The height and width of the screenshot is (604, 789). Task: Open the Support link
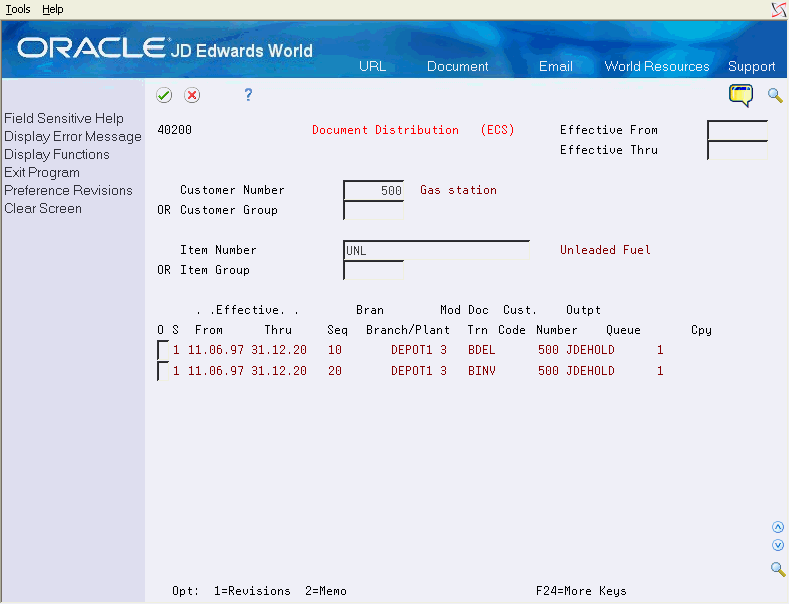pyautogui.click(x=751, y=66)
